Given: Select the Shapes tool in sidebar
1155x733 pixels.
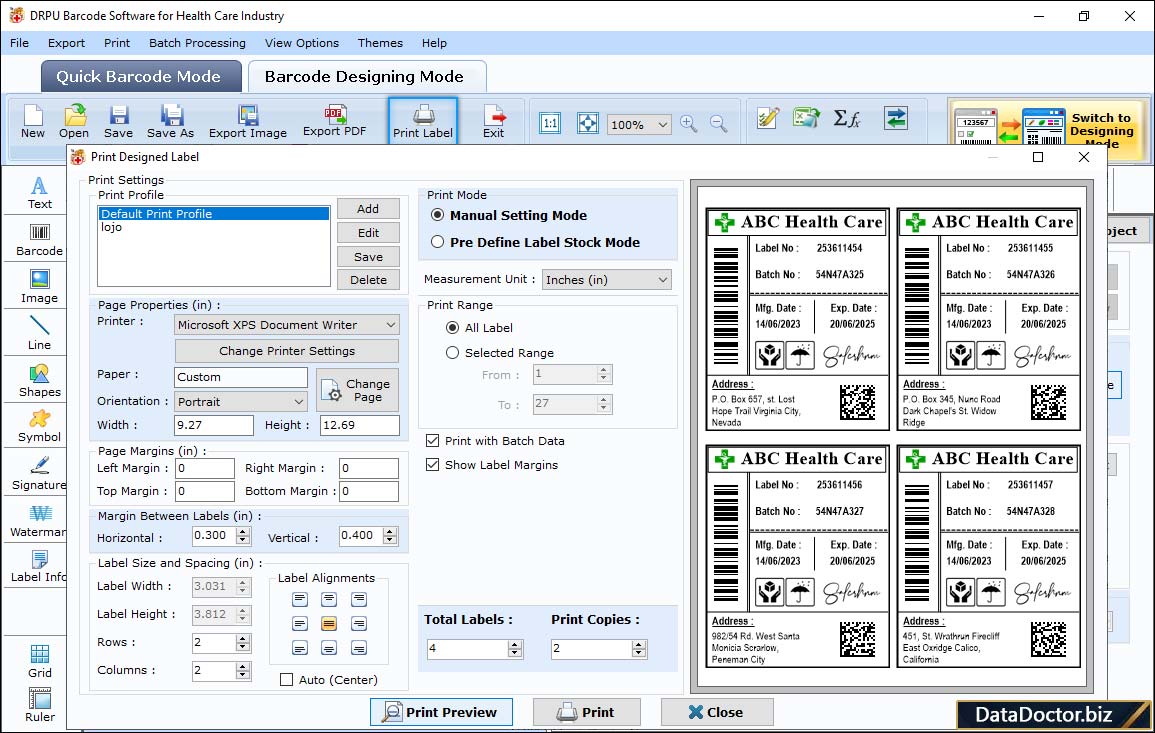Looking at the screenshot, I should coord(39,381).
